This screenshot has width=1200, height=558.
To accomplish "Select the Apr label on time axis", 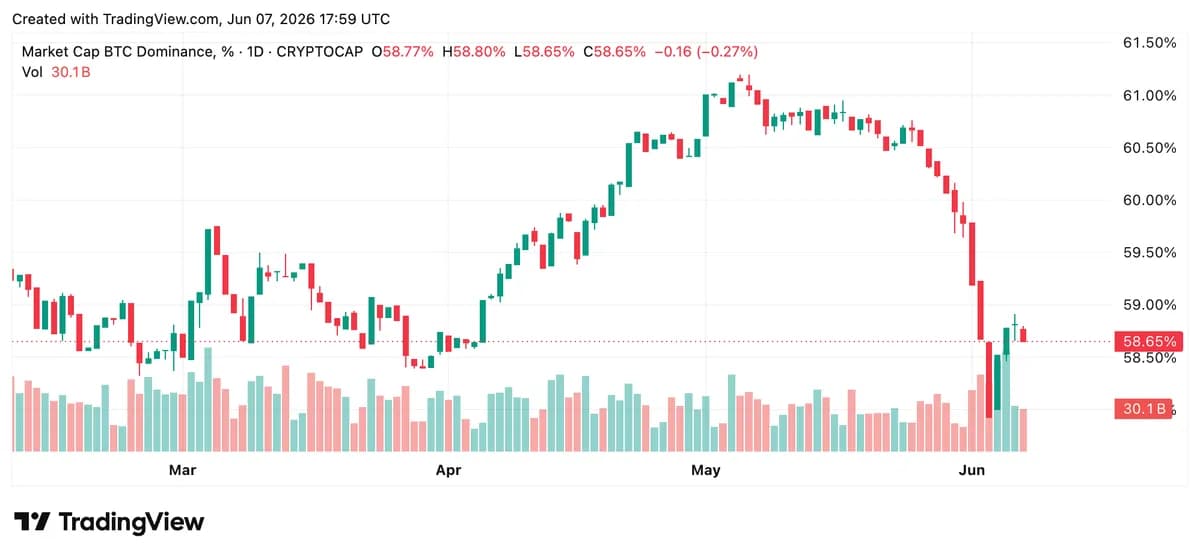I will (448, 468).
